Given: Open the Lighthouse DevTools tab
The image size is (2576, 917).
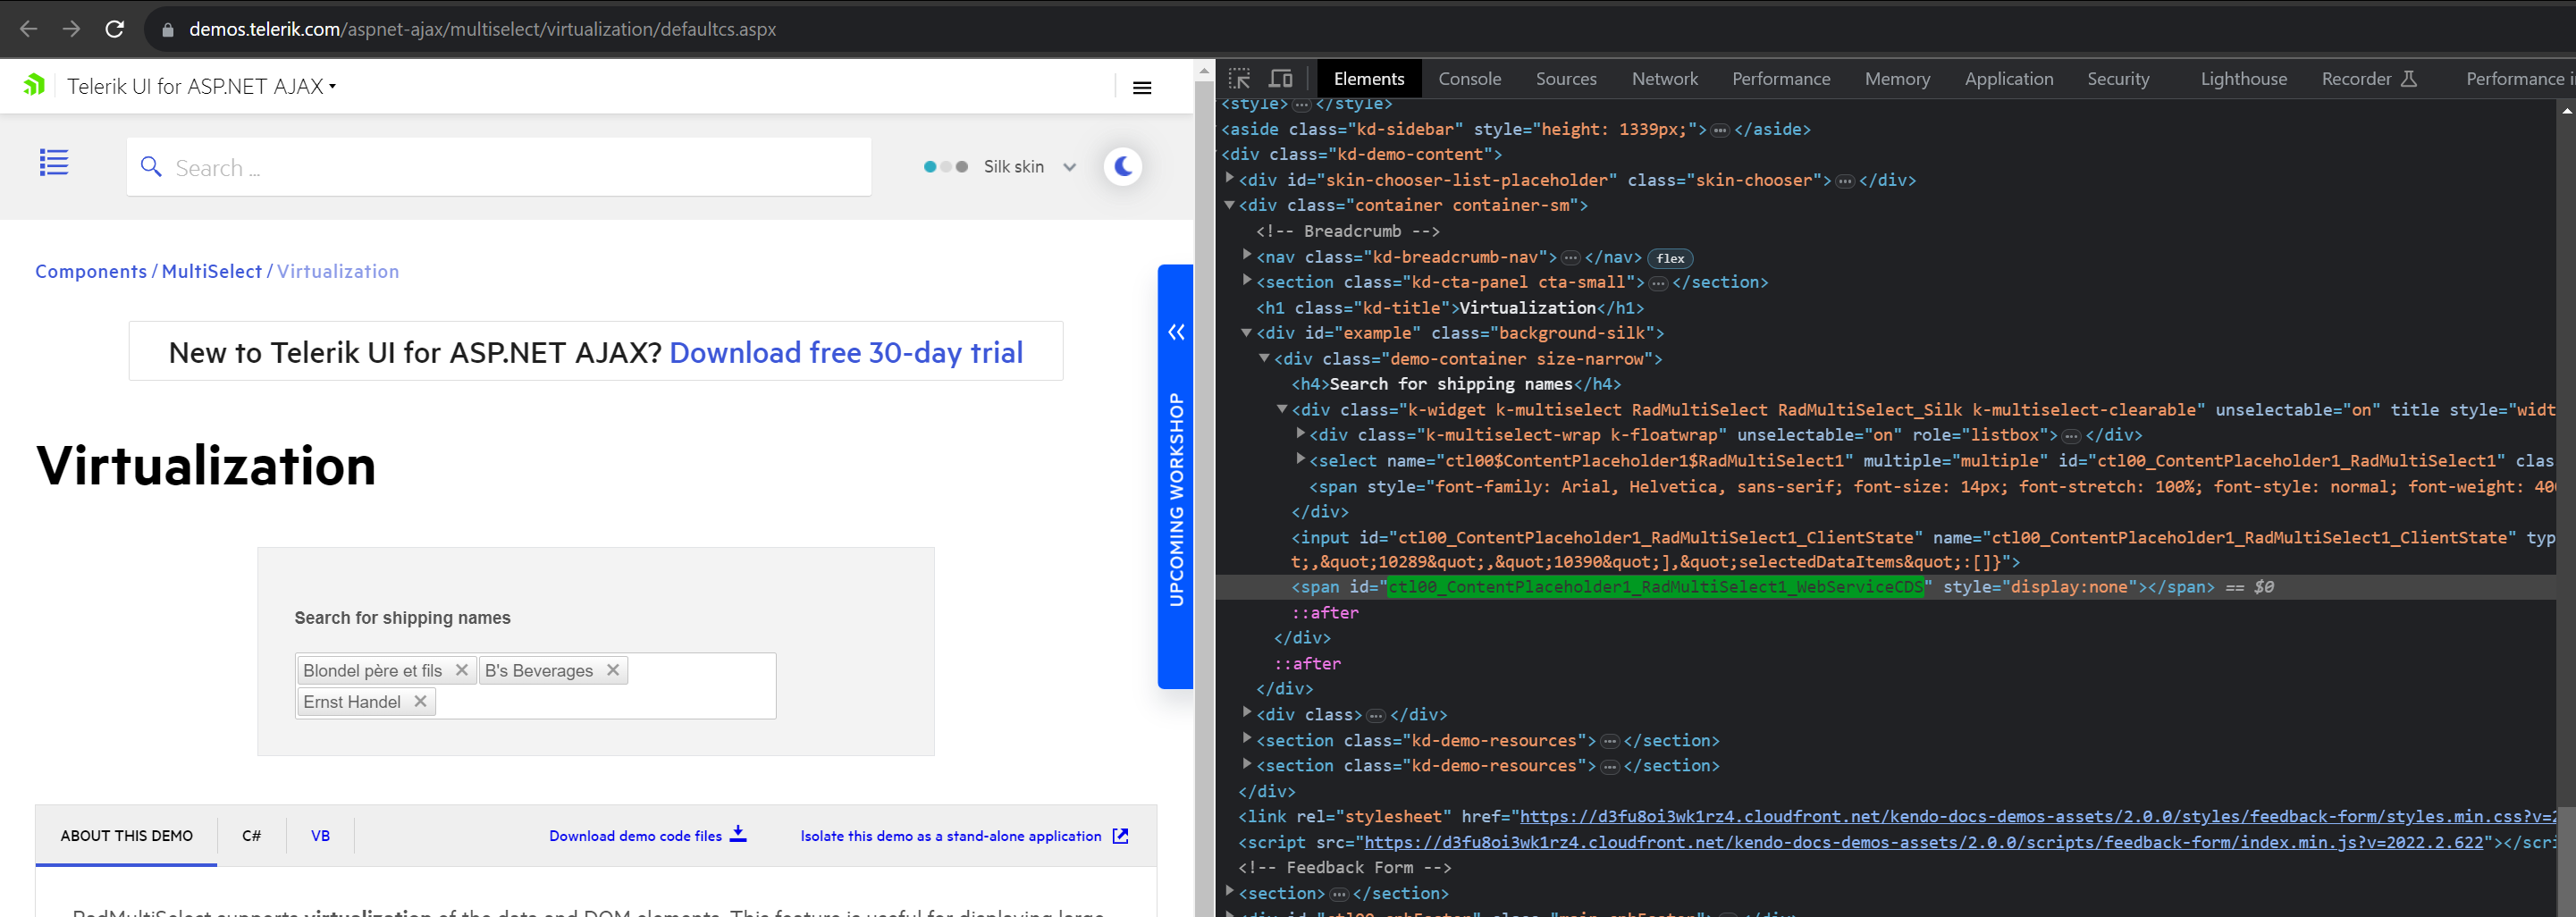Looking at the screenshot, I should pos(2243,79).
